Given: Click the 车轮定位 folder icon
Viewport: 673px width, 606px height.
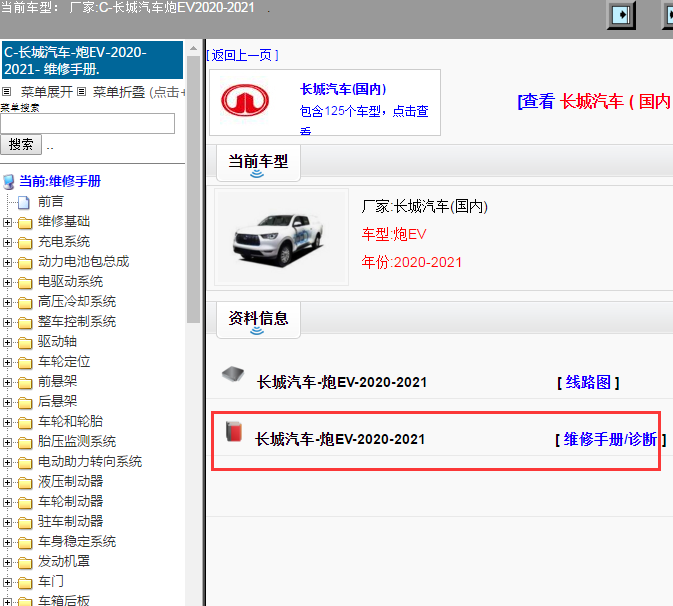Looking at the screenshot, I should coord(25,363).
